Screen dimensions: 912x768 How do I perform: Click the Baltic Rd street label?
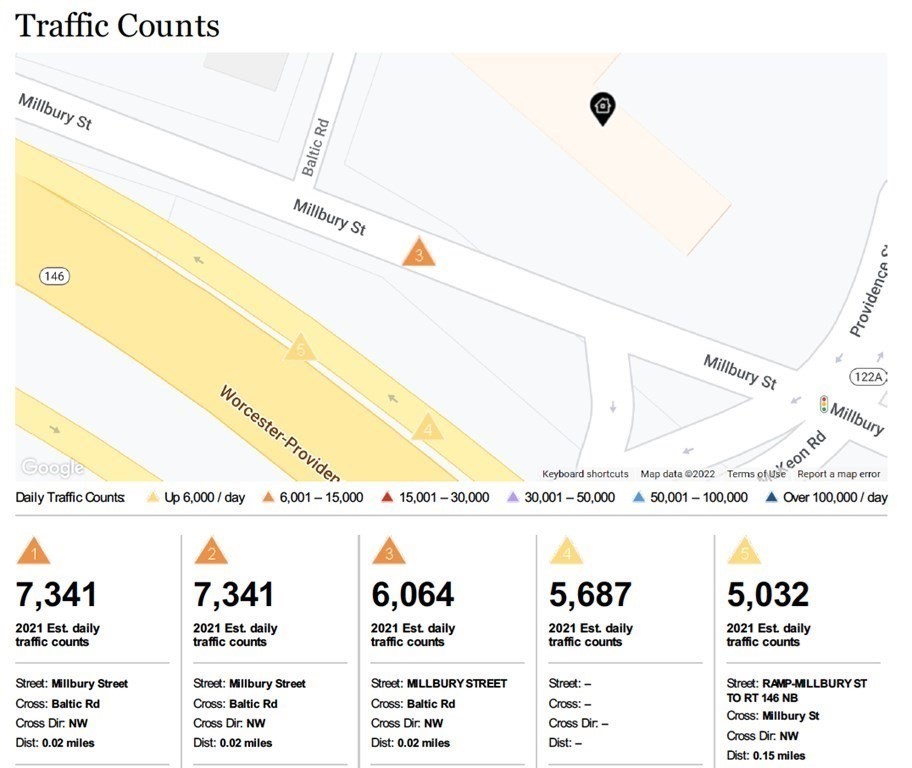click(x=315, y=148)
